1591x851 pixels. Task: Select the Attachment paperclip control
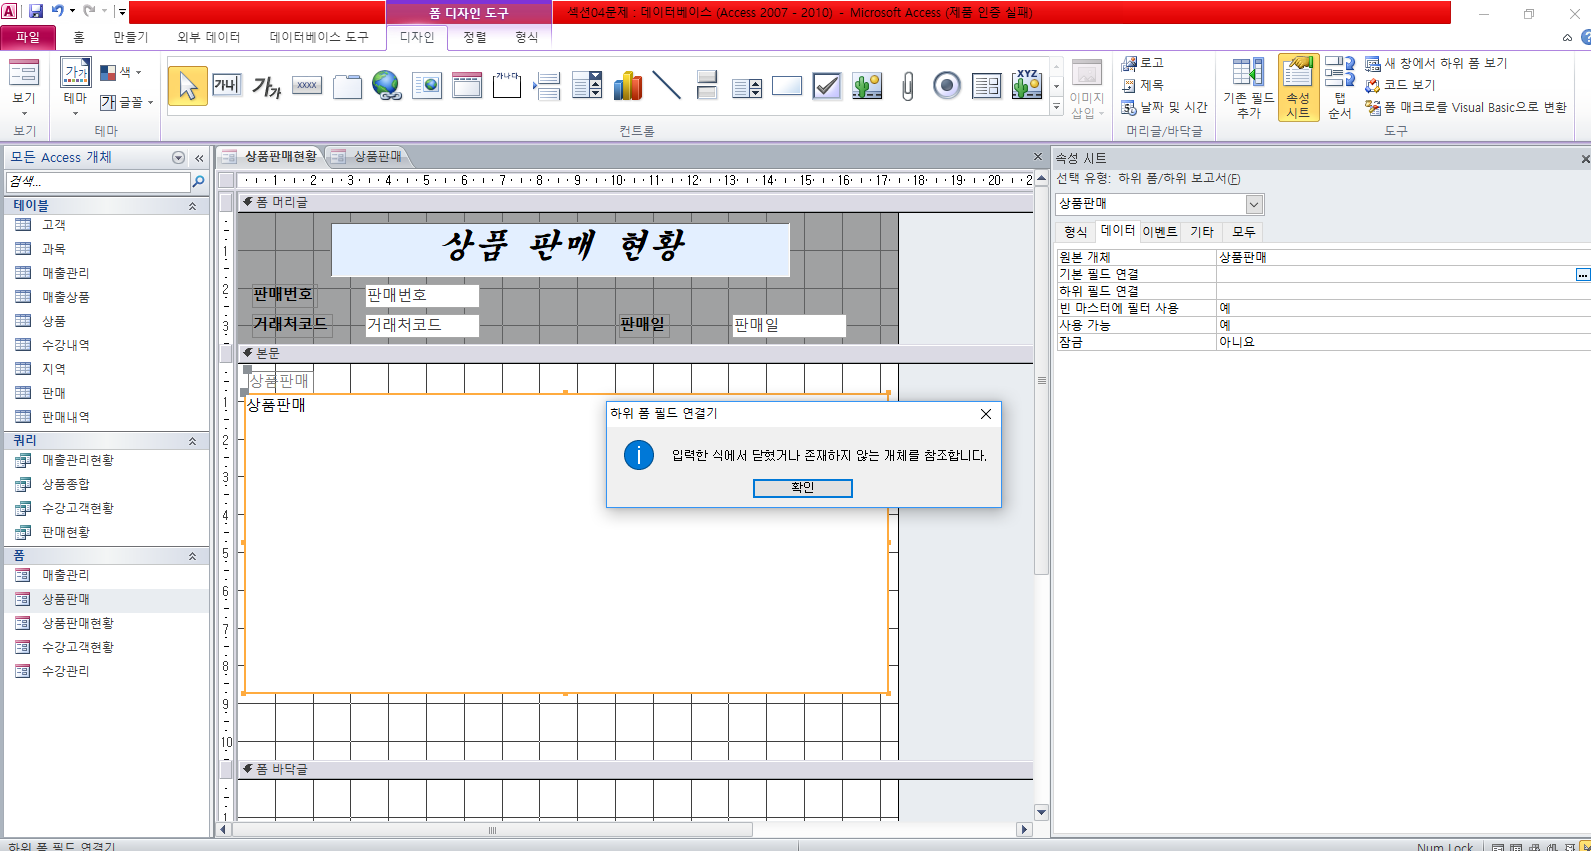[907, 86]
